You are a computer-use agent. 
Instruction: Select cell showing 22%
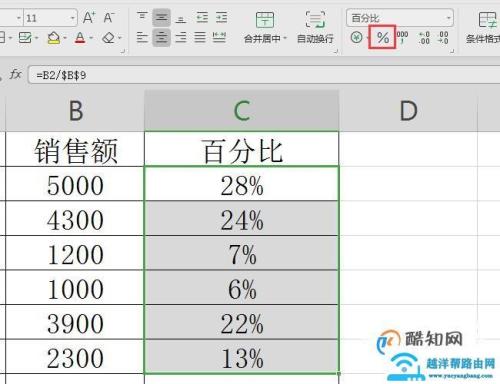point(242,323)
